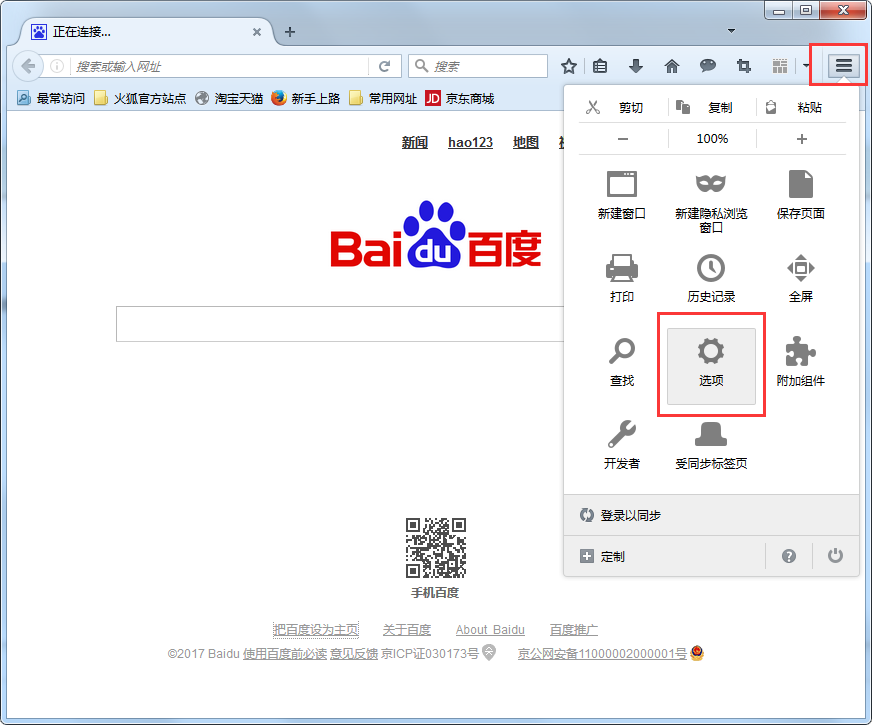Close the 正在连接 tab
Screen dimensions: 872x725
(x=256, y=32)
